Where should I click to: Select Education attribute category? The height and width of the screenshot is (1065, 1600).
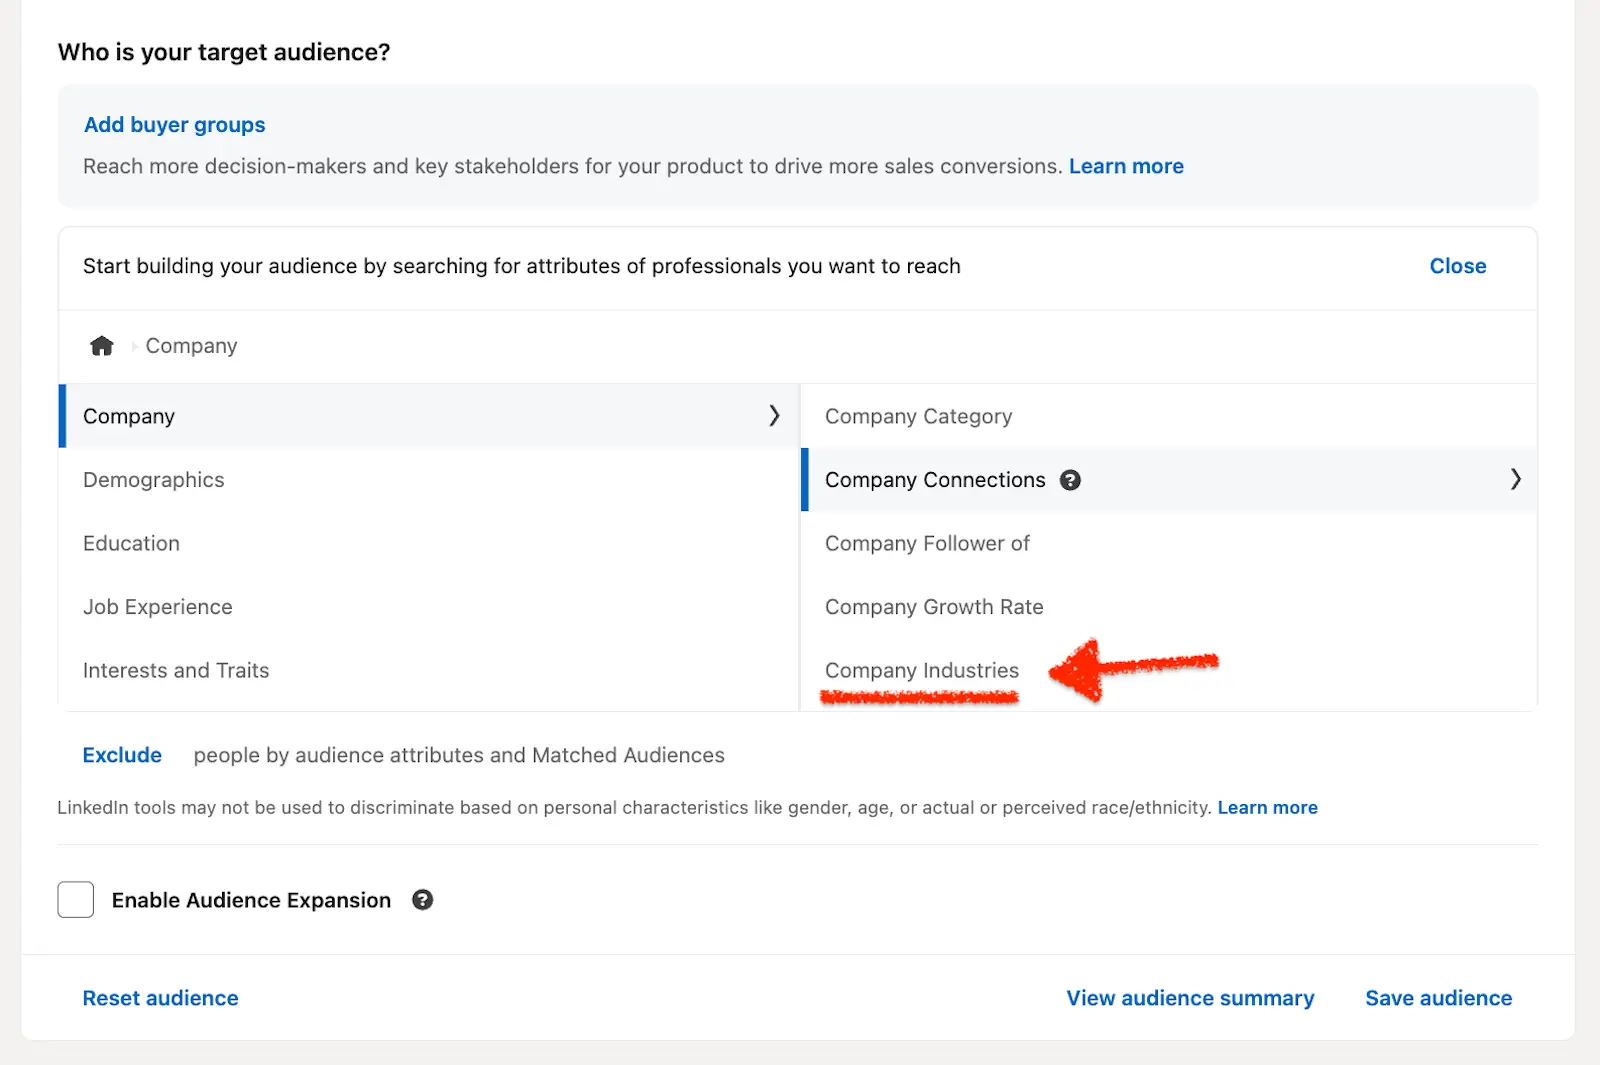132,544
